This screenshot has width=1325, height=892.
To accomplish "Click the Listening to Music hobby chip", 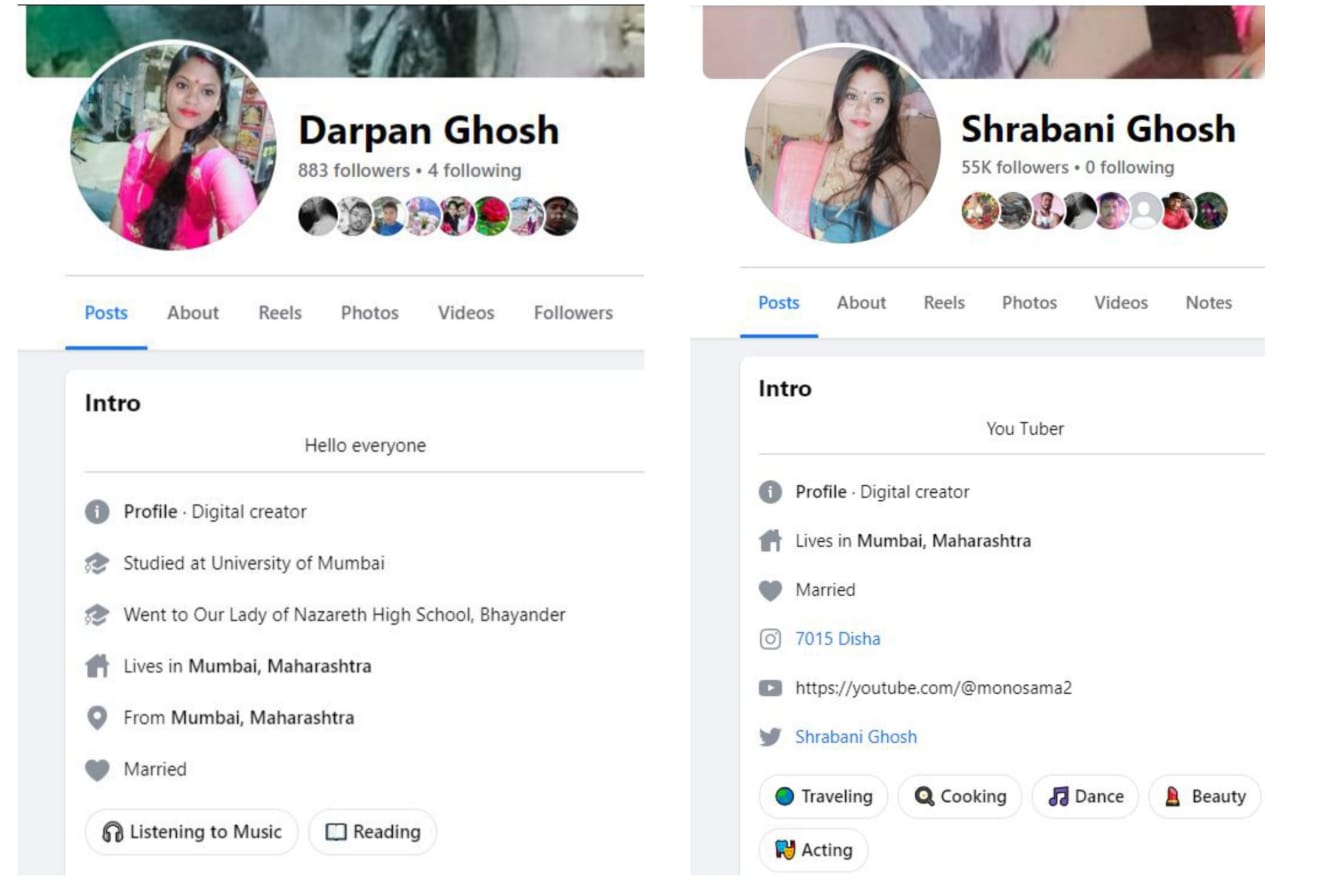I will [x=192, y=832].
